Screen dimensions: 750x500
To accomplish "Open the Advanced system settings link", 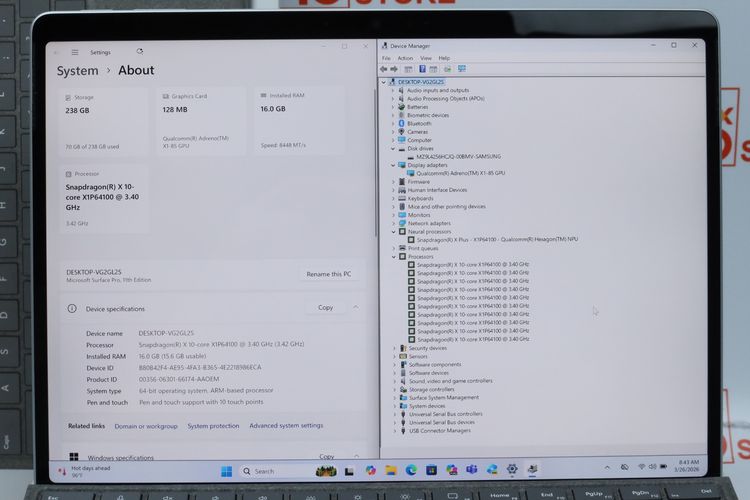I will pyautogui.click(x=286, y=426).
